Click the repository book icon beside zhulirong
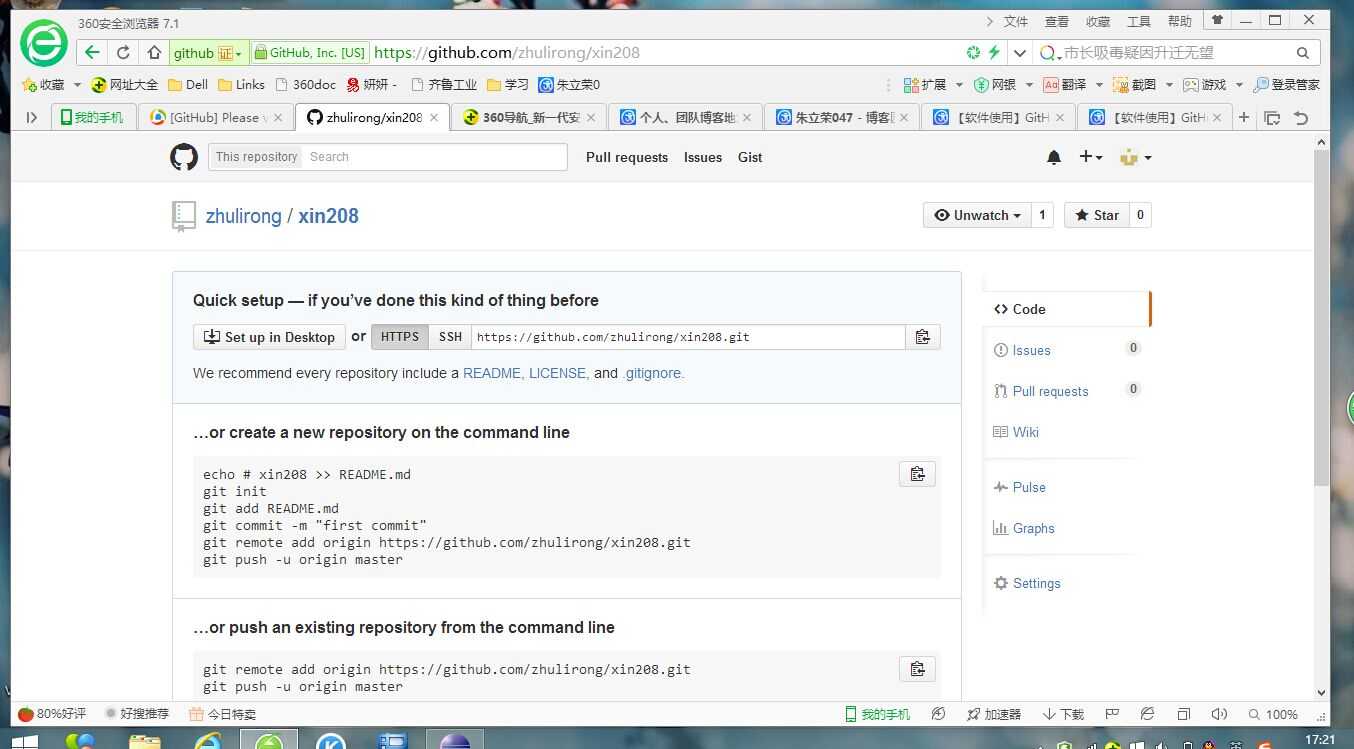 point(183,216)
